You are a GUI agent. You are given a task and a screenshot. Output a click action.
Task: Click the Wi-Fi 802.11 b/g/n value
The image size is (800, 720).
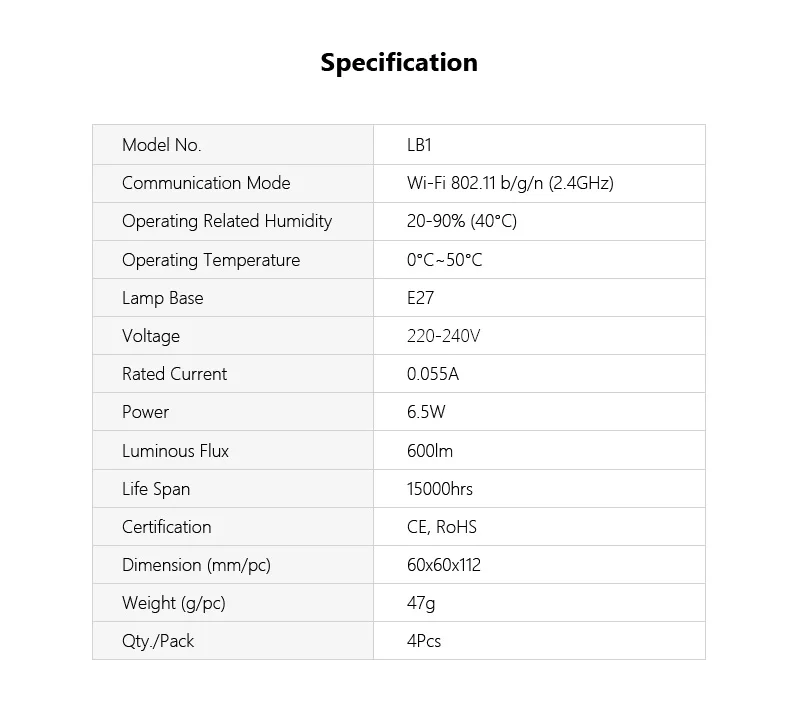pyautogui.click(x=510, y=183)
